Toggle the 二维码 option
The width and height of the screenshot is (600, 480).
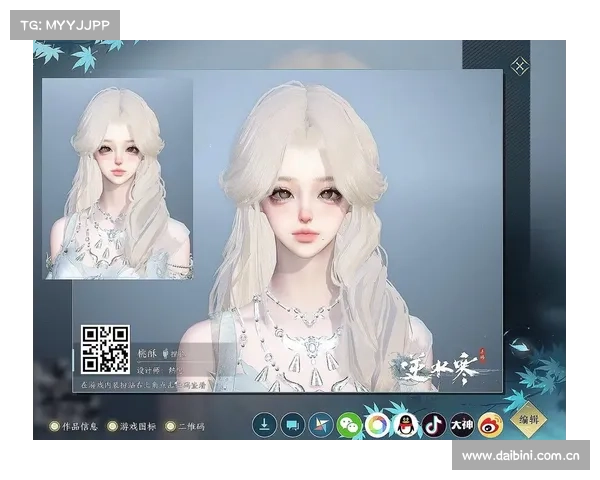pyautogui.click(x=185, y=426)
